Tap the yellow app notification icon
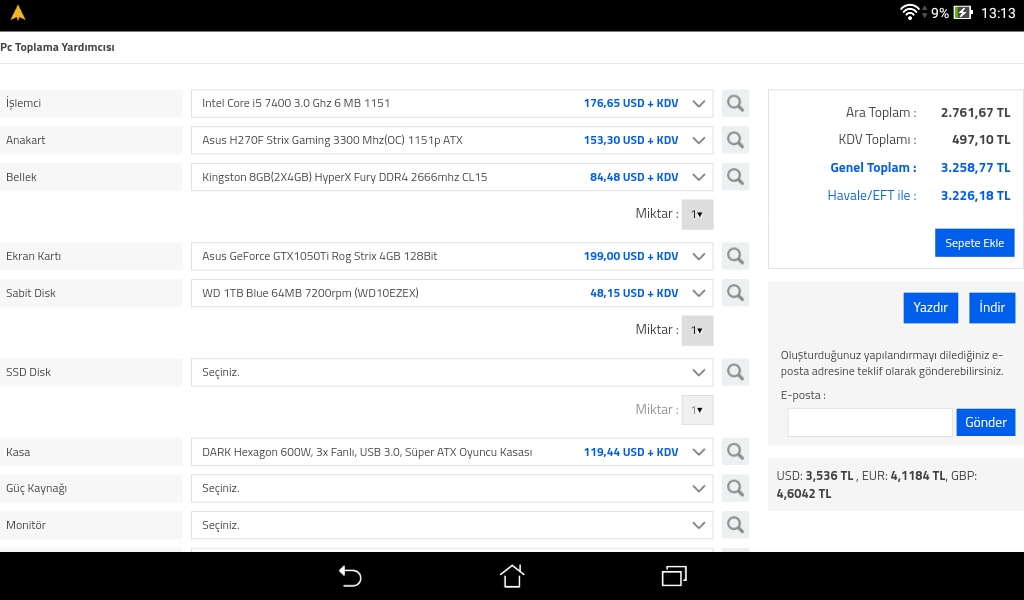 point(18,12)
